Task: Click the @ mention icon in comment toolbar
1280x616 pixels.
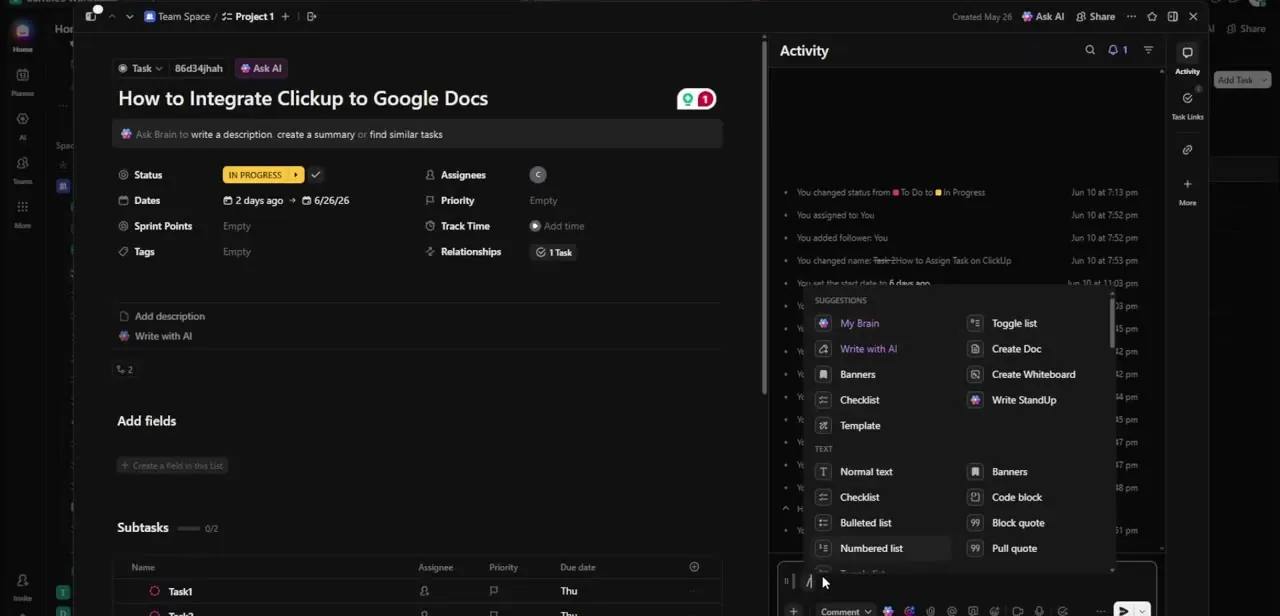Action: 951,611
